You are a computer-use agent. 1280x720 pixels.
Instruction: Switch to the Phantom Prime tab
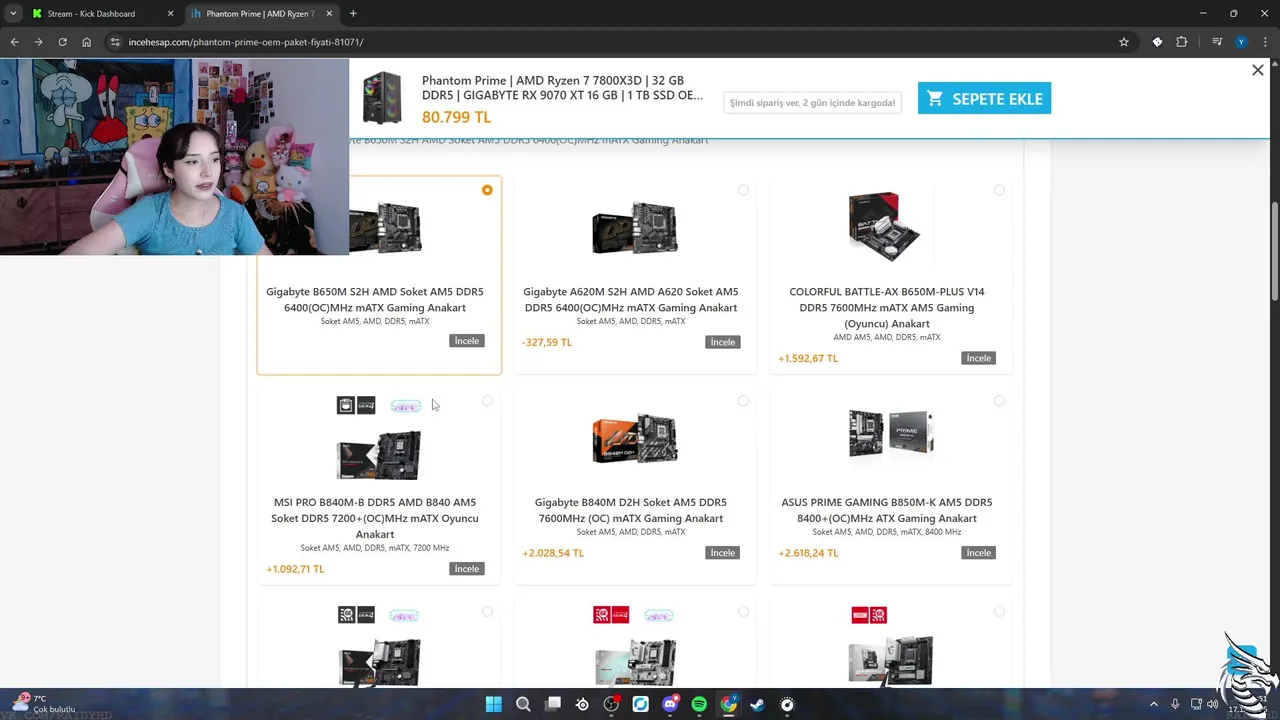pyautogui.click(x=261, y=14)
